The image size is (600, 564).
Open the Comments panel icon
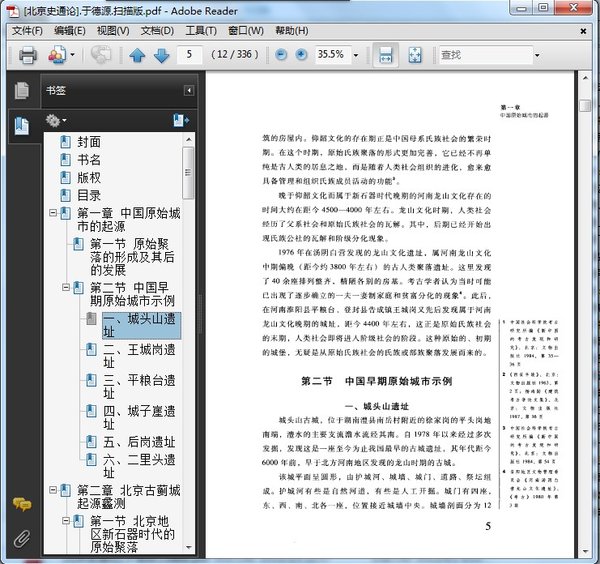[20, 505]
